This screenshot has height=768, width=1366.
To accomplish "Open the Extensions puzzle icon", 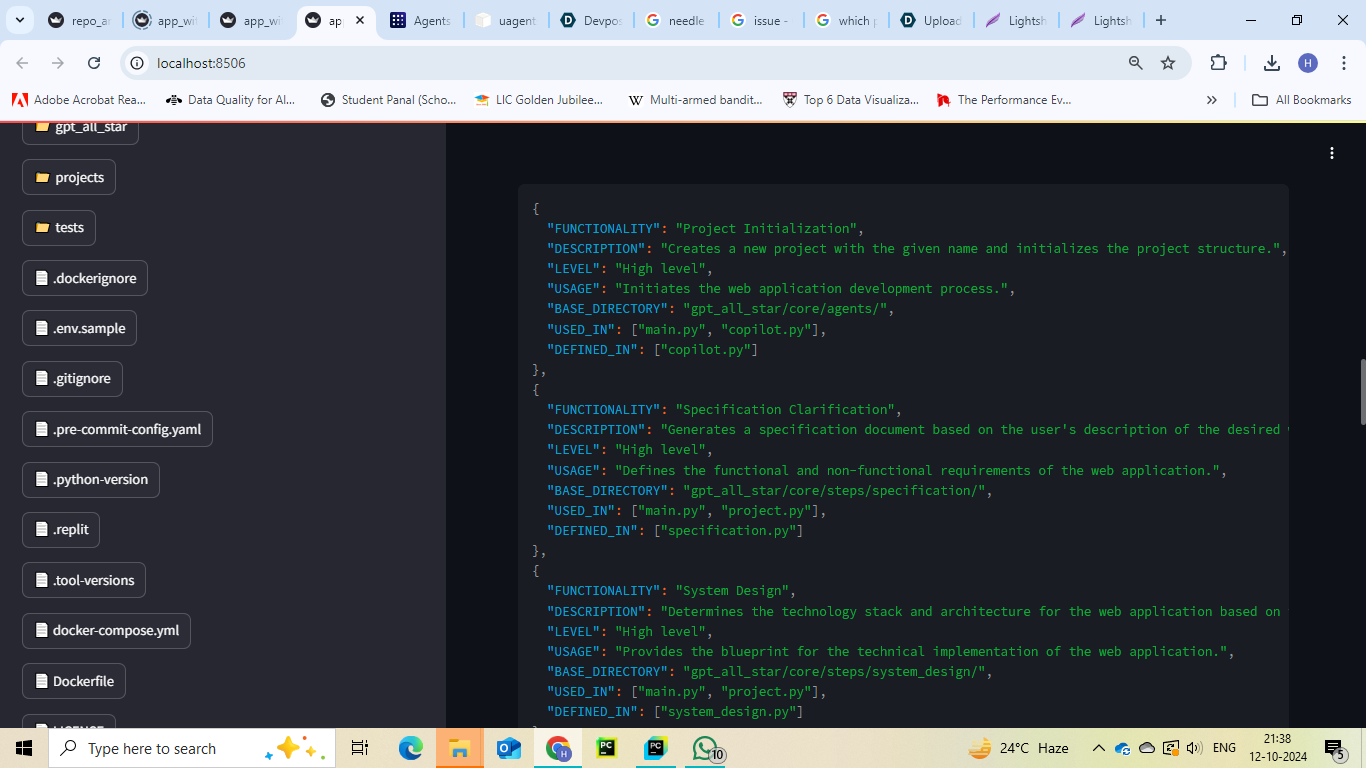I will click(1218, 63).
